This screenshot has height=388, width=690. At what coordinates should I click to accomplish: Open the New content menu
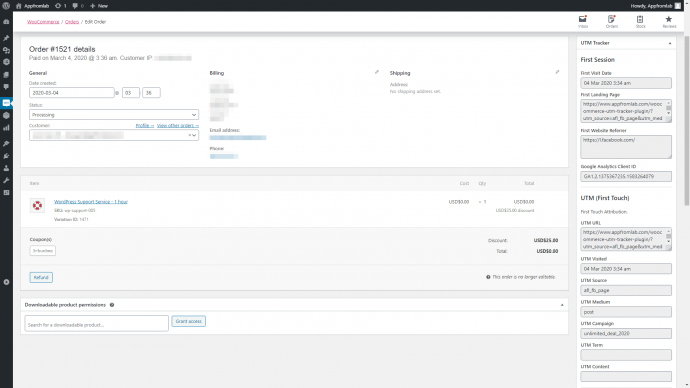tap(99, 6)
